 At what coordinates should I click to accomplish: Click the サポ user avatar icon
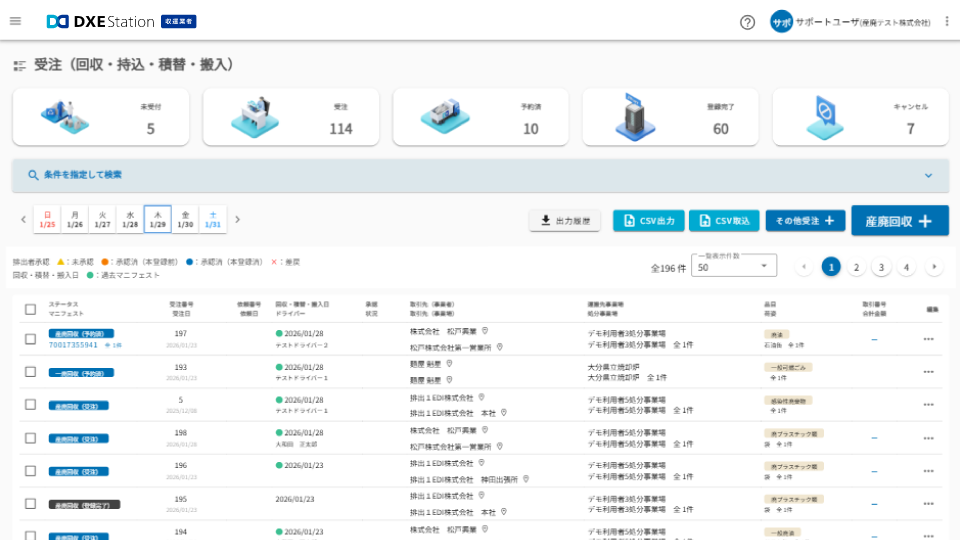[x=781, y=21]
